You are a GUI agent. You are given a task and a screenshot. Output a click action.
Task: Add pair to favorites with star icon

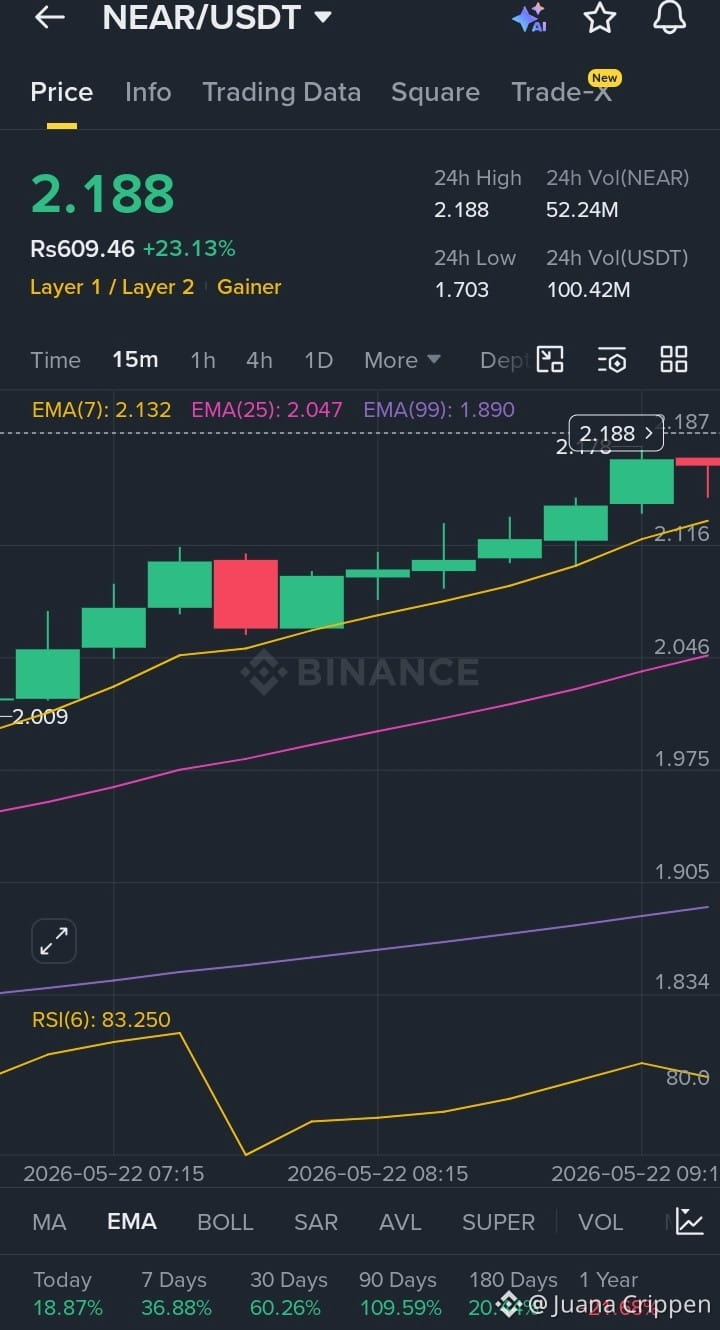(x=600, y=17)
